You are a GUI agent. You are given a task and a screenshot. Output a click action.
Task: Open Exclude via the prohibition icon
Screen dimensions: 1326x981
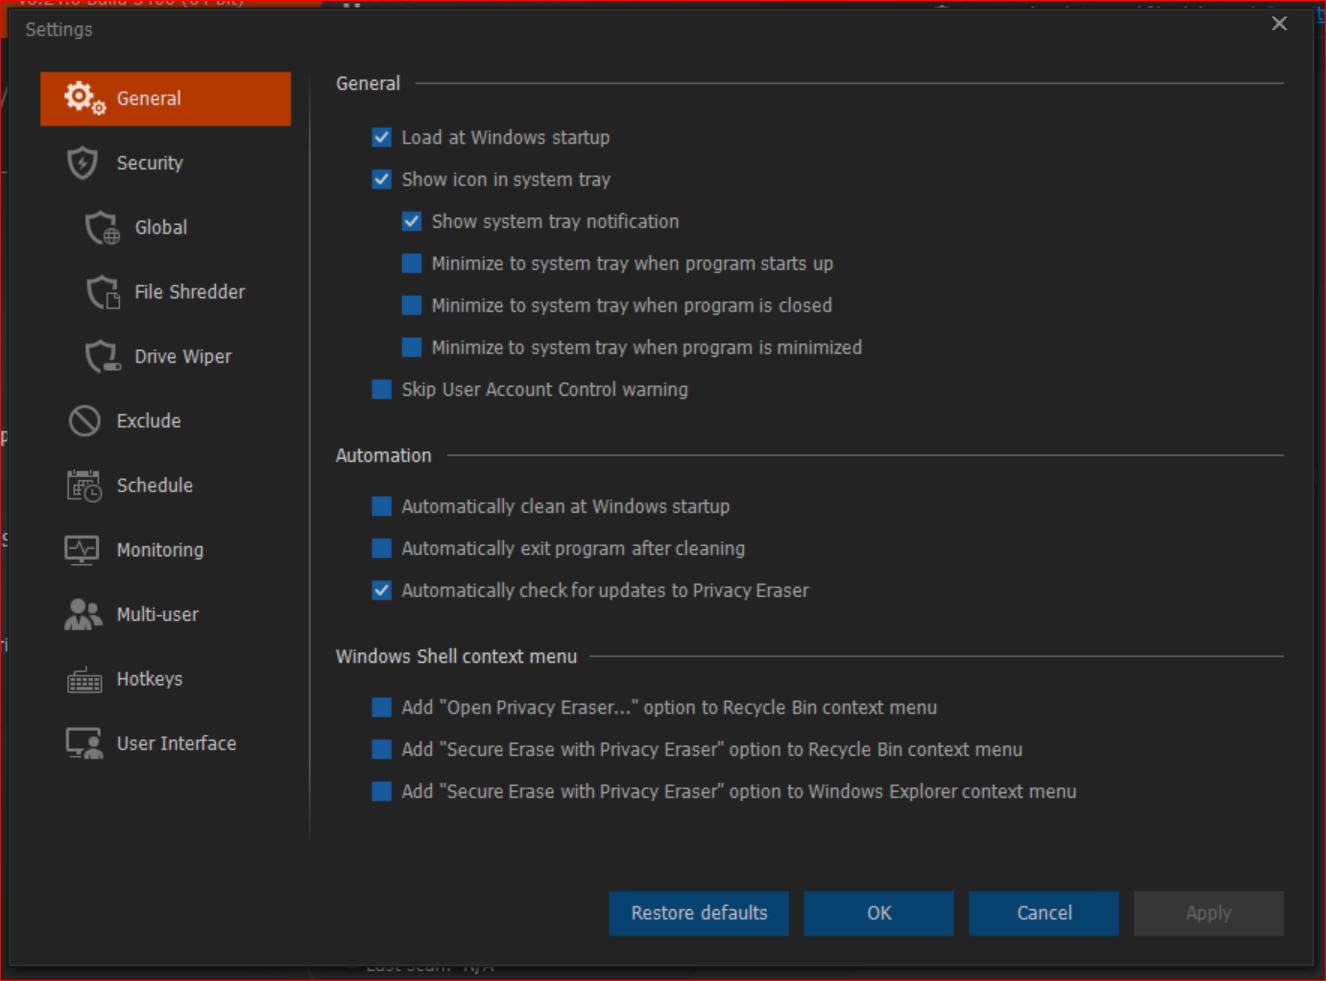[x=84, y=421]
